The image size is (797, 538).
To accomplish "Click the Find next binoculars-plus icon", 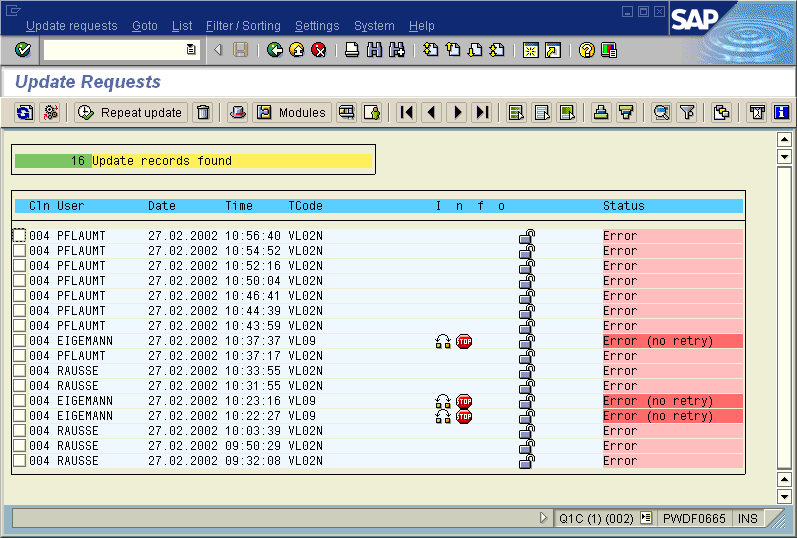I will point(396,50).
